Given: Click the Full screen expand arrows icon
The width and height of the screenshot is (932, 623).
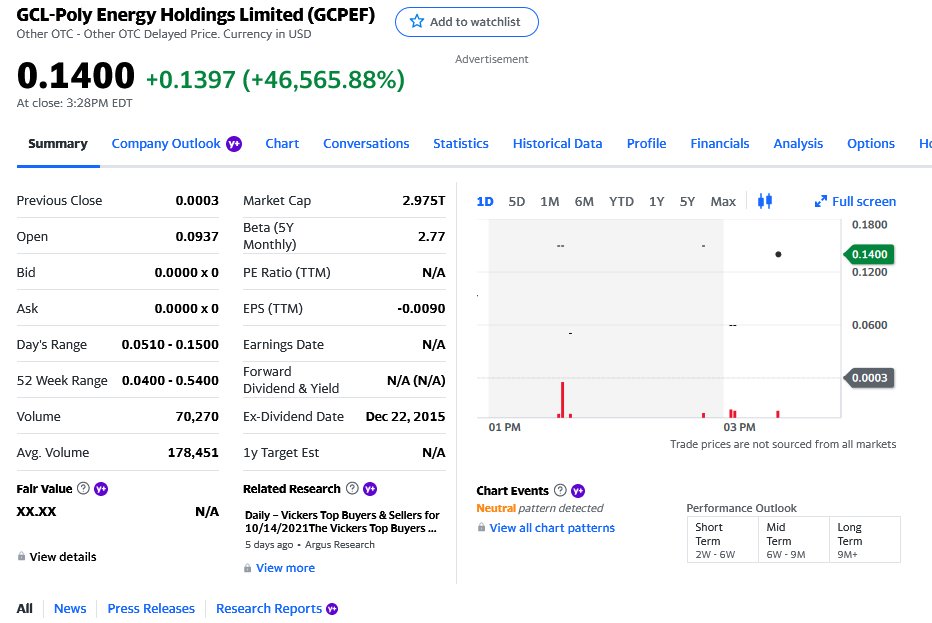Looking at the screenshot, I should tap(821, 202).
